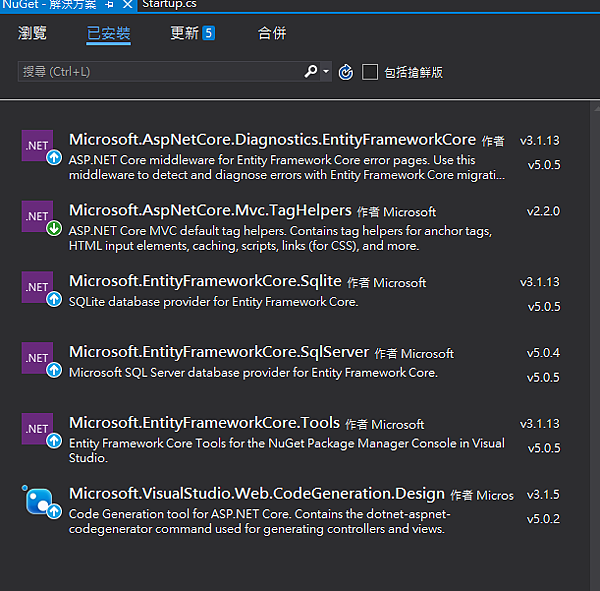Click the EntityFrameworkCore.Tools .NET package icon
Screen dimensions: 600x591
[38, 429]
